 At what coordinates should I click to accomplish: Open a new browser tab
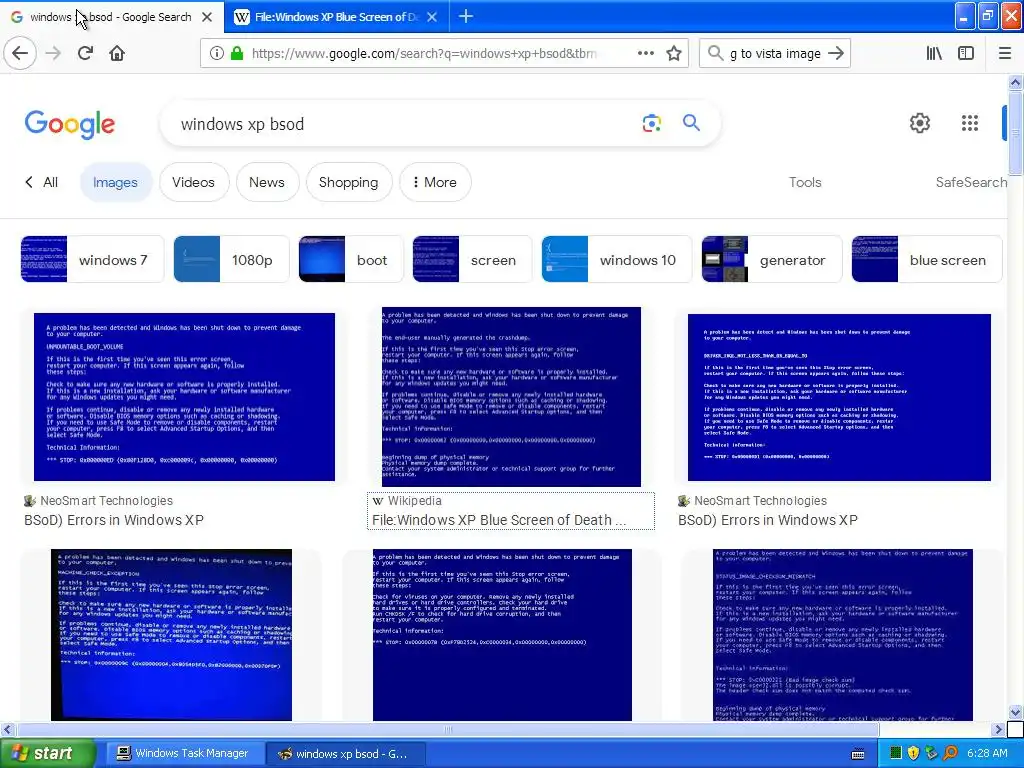(466, 16)
